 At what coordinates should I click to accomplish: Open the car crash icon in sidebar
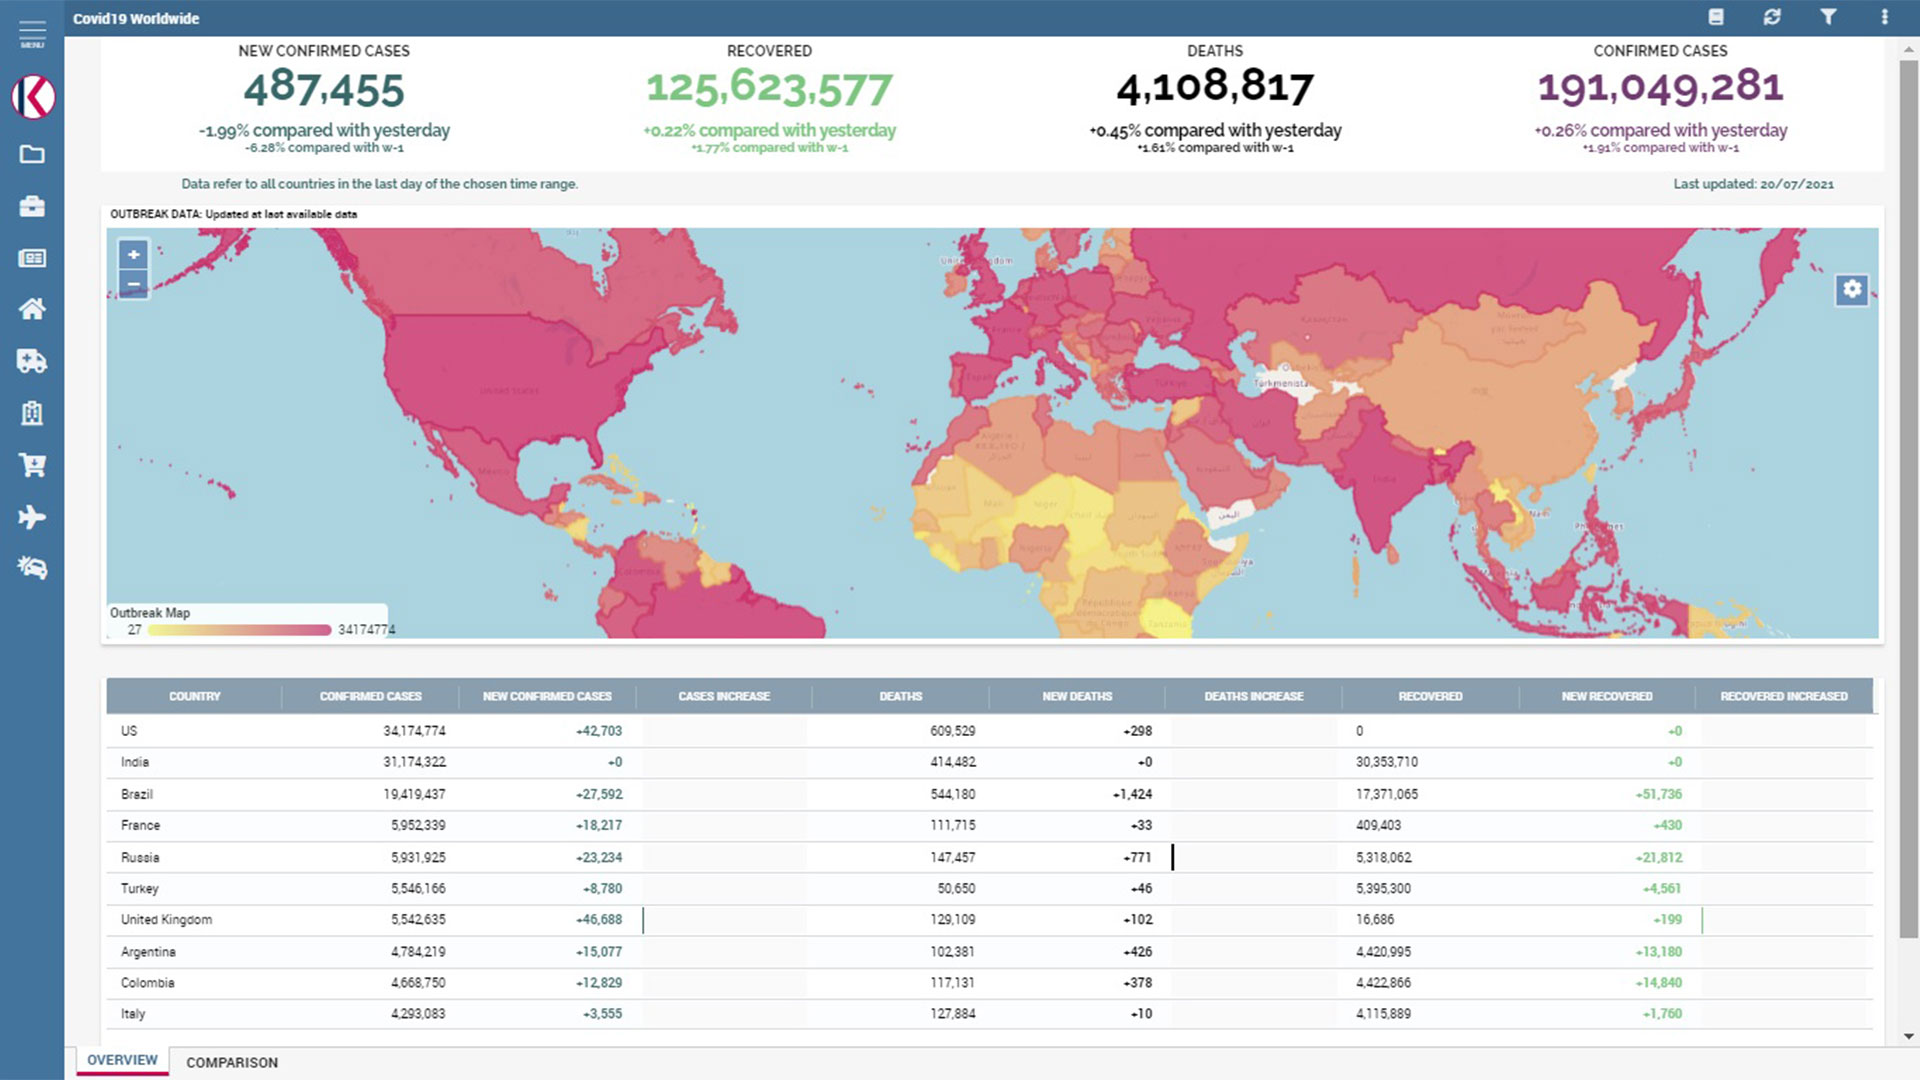tap(32, 568)
